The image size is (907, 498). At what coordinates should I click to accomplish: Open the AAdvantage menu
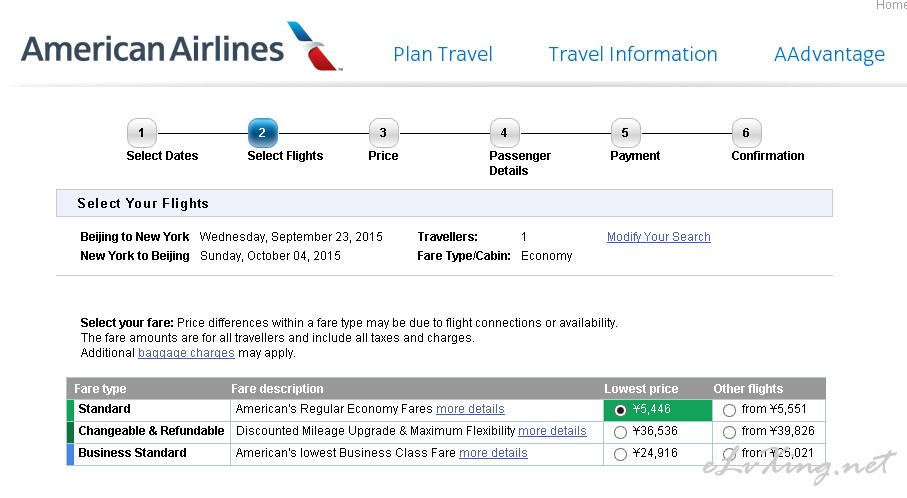[x=829, y=54]
